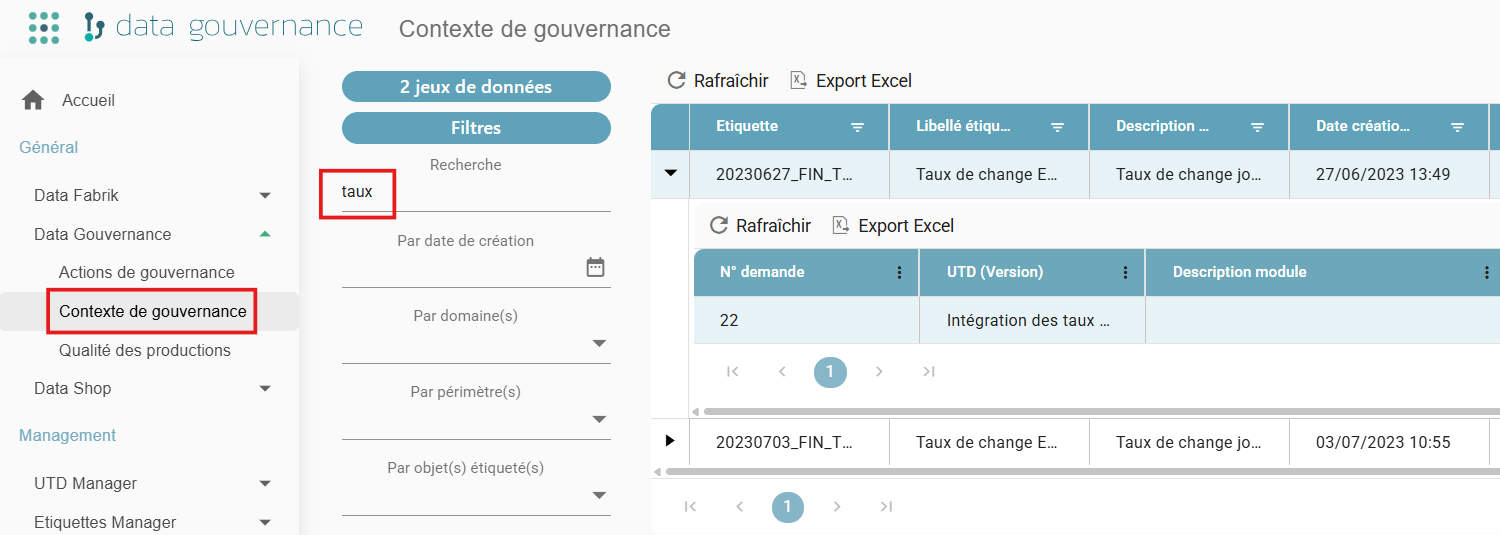Open Par objet(s) étiqueté(s) dropdown
Viewport: 1500px width, 535px height.
tap(599, 495)
